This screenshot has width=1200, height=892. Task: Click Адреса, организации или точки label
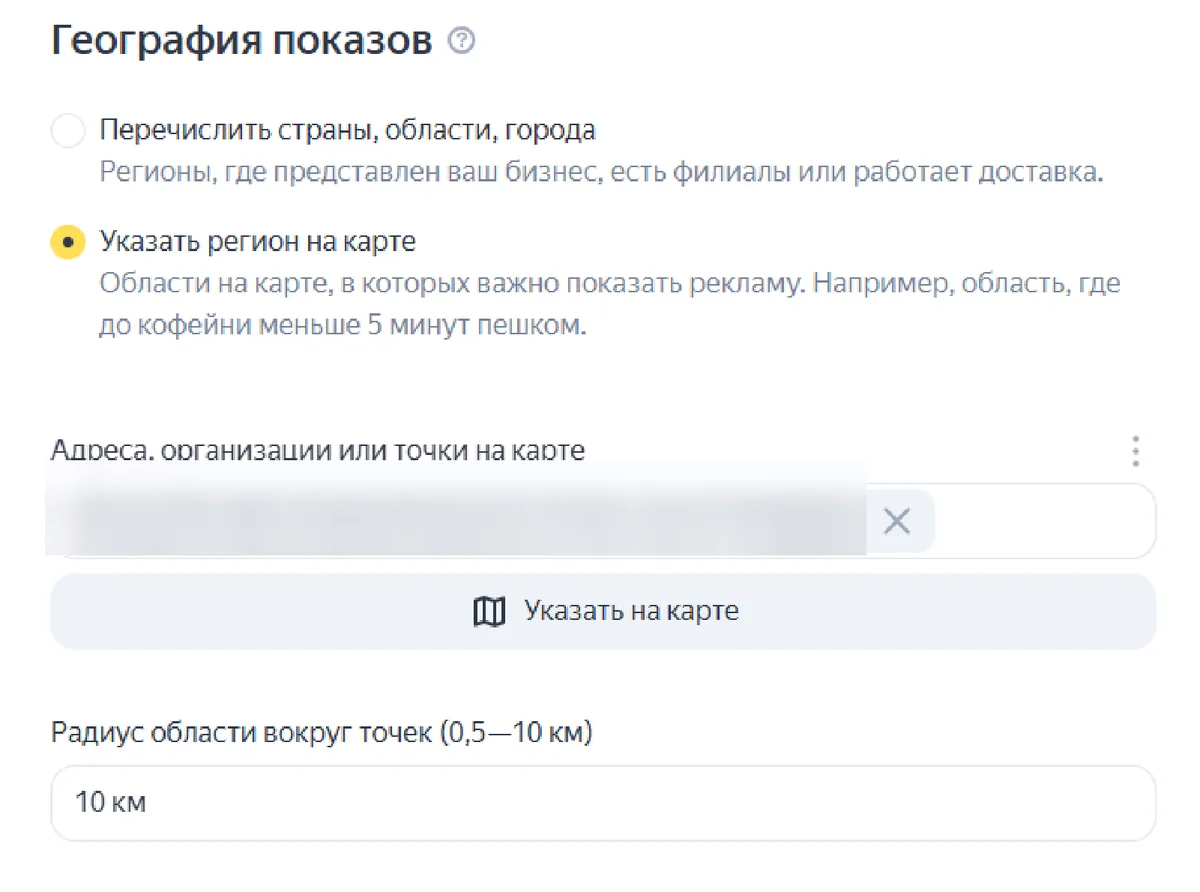(318, 451)
